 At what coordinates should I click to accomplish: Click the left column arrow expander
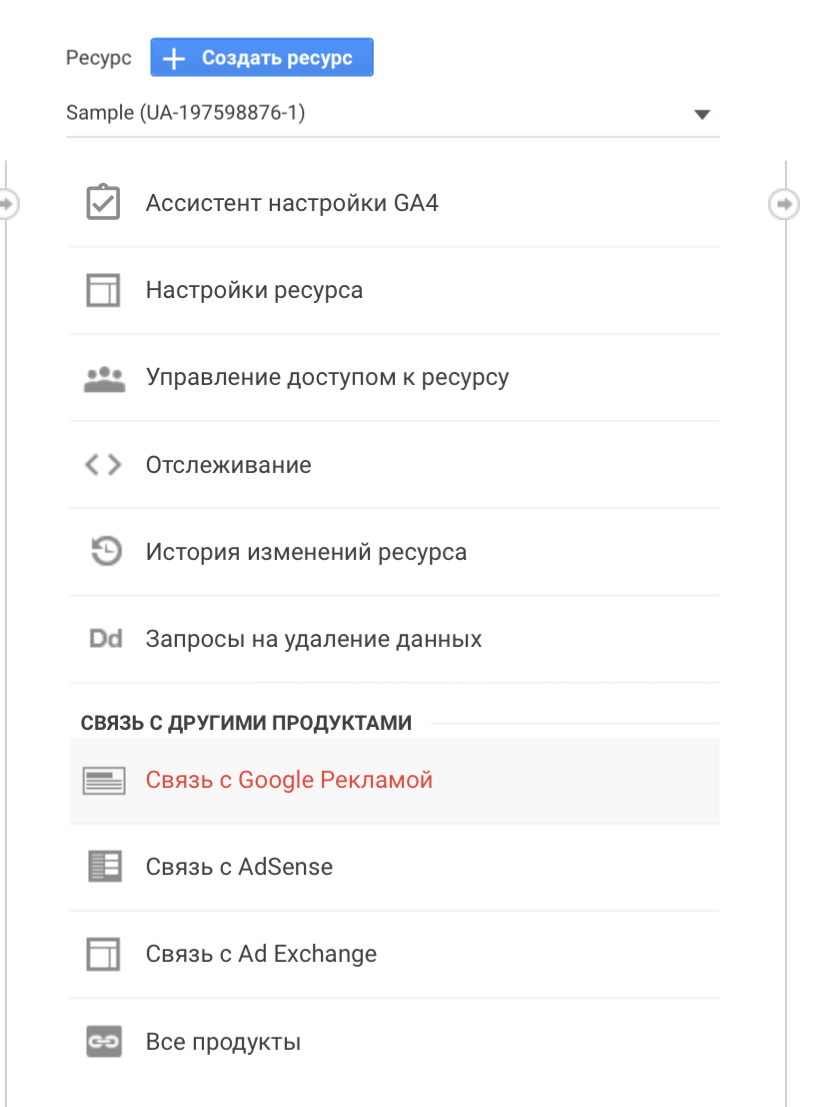(7, 204)
